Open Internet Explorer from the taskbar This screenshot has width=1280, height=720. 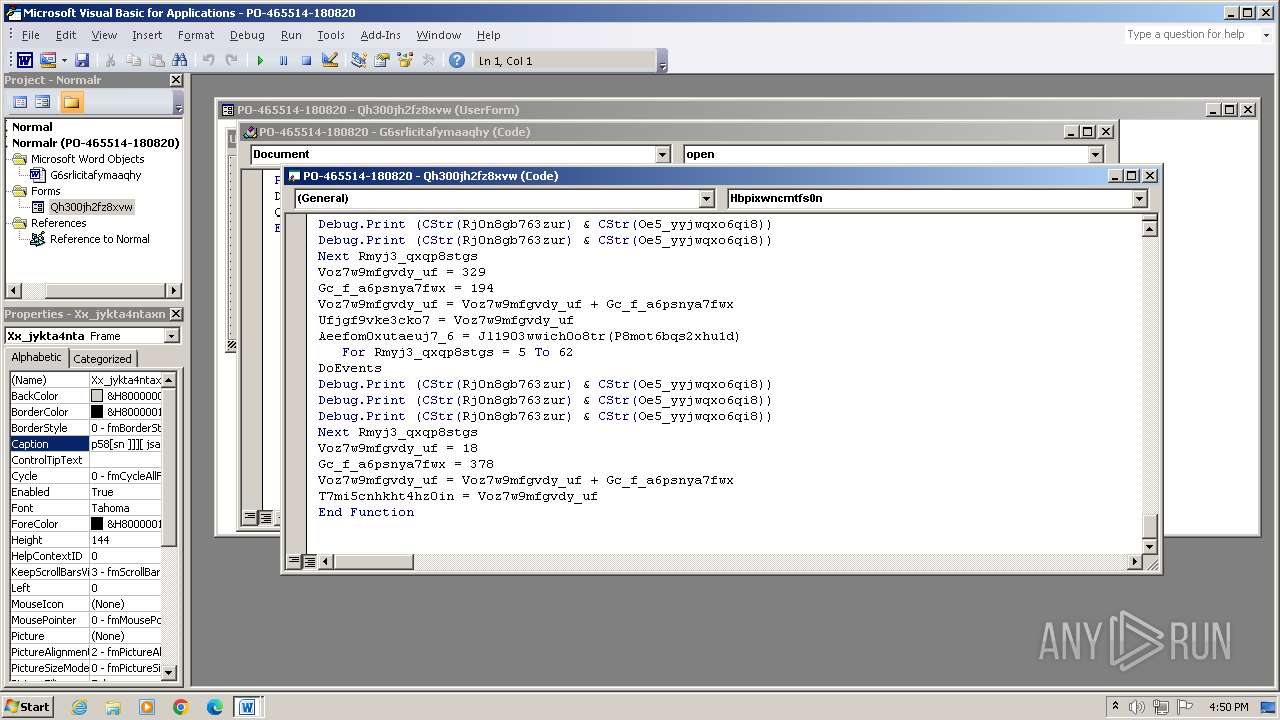pyautogui.click(x=79, y=707)
